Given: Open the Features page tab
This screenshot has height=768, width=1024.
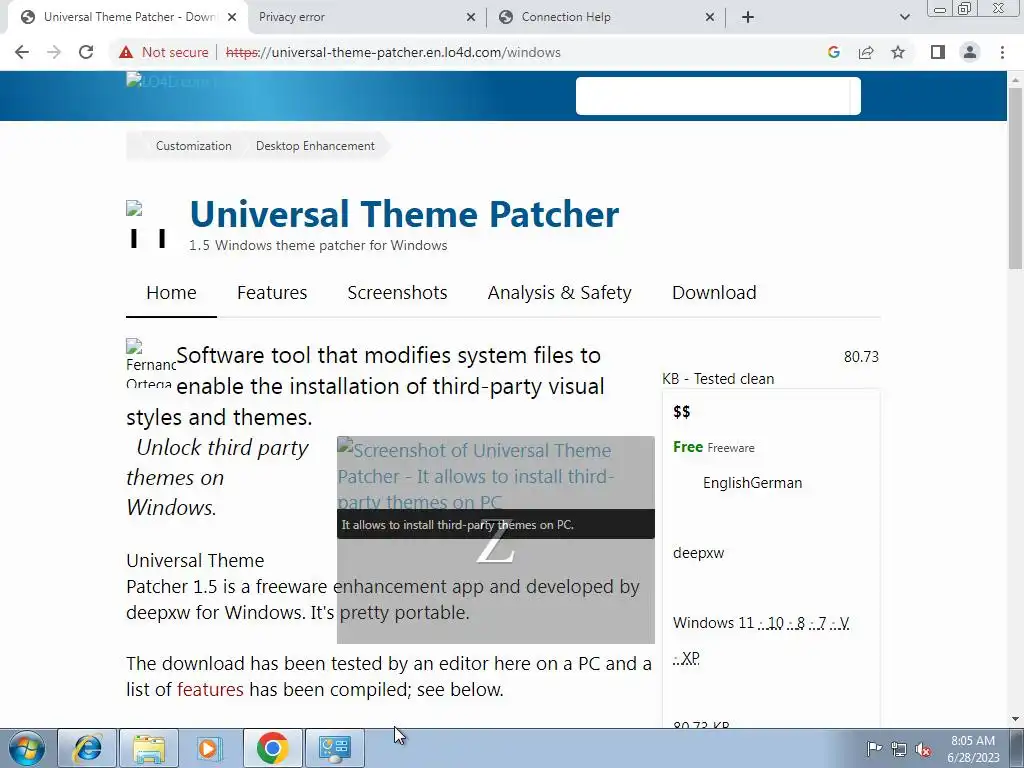Looking at the screenshot, I should 272,293.
